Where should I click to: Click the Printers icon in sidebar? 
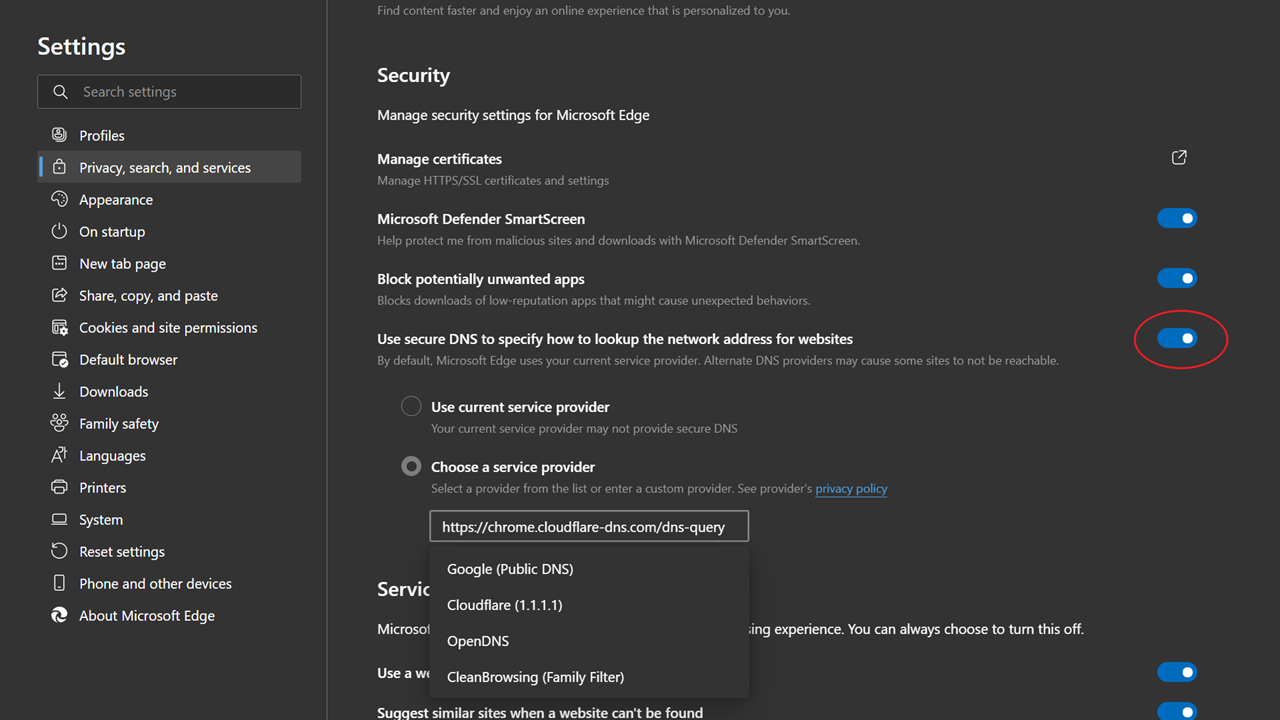pos(59,487)
